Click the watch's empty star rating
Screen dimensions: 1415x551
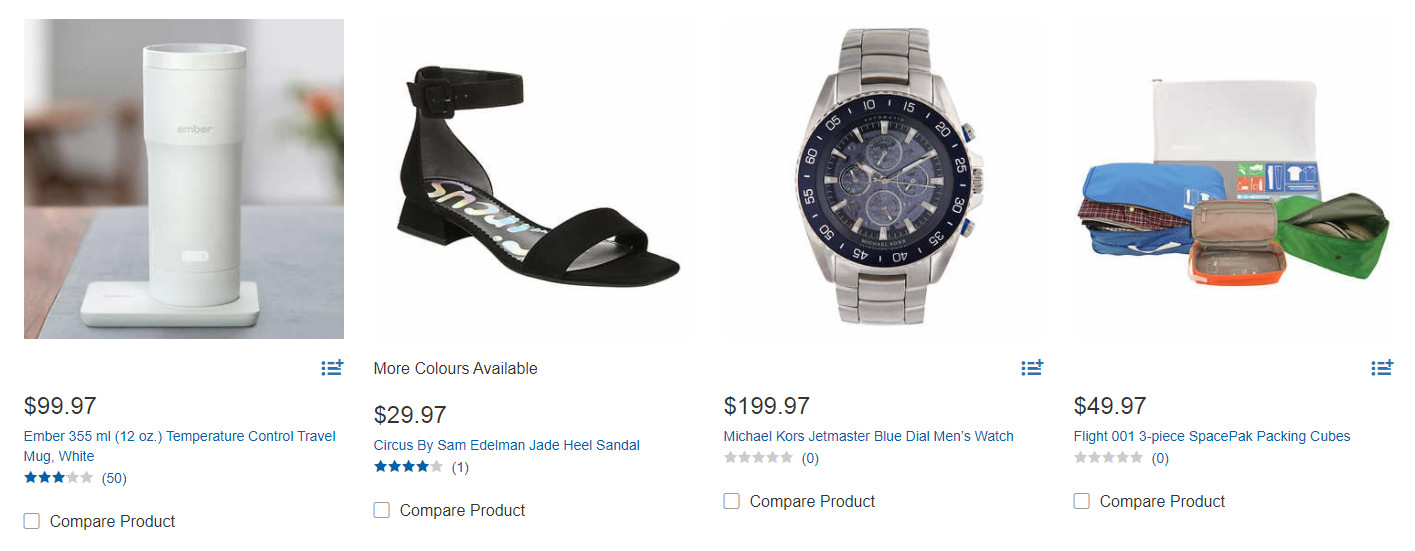point(758,458)
